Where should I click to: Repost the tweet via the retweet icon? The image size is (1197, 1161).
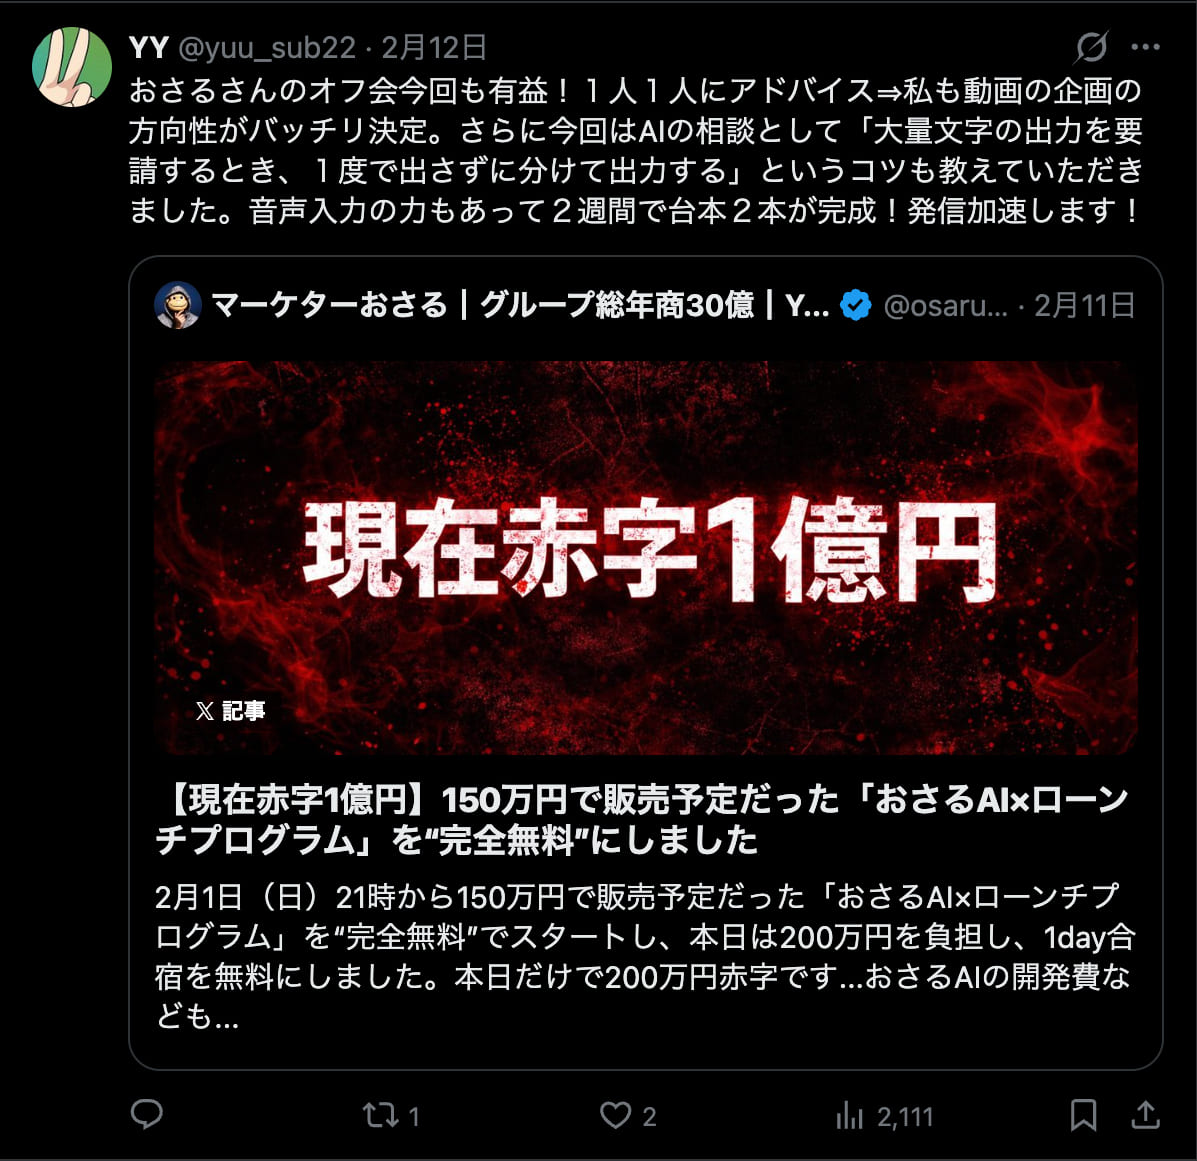click(x=380, y=1115)
